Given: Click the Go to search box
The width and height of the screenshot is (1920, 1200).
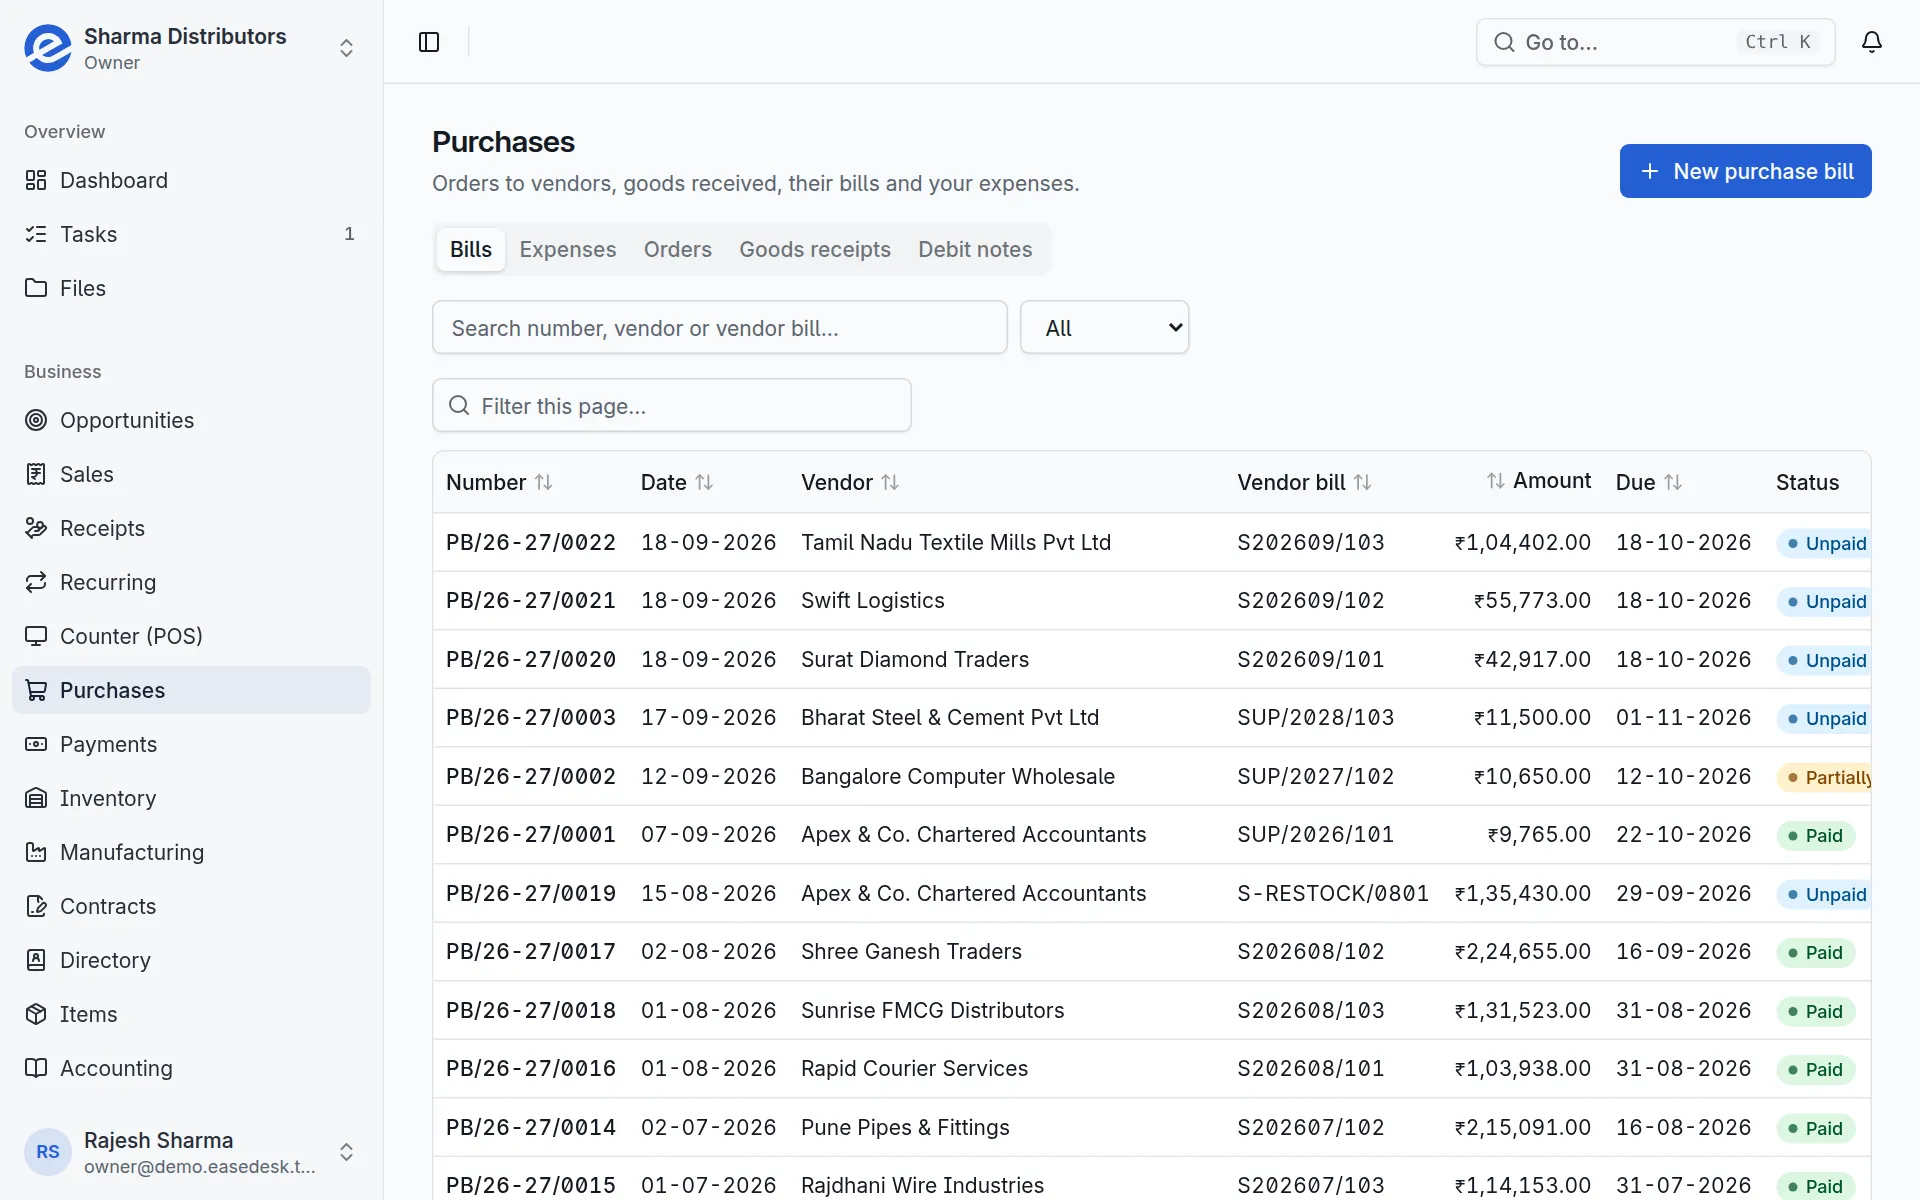Looking at the screenshot, I should (x=1655, y=42).
